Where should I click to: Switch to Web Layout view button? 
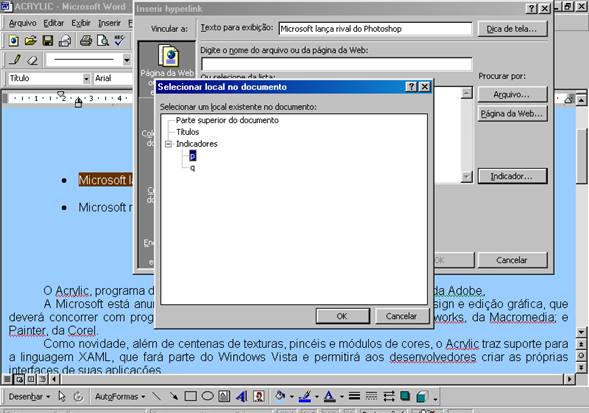19,379
